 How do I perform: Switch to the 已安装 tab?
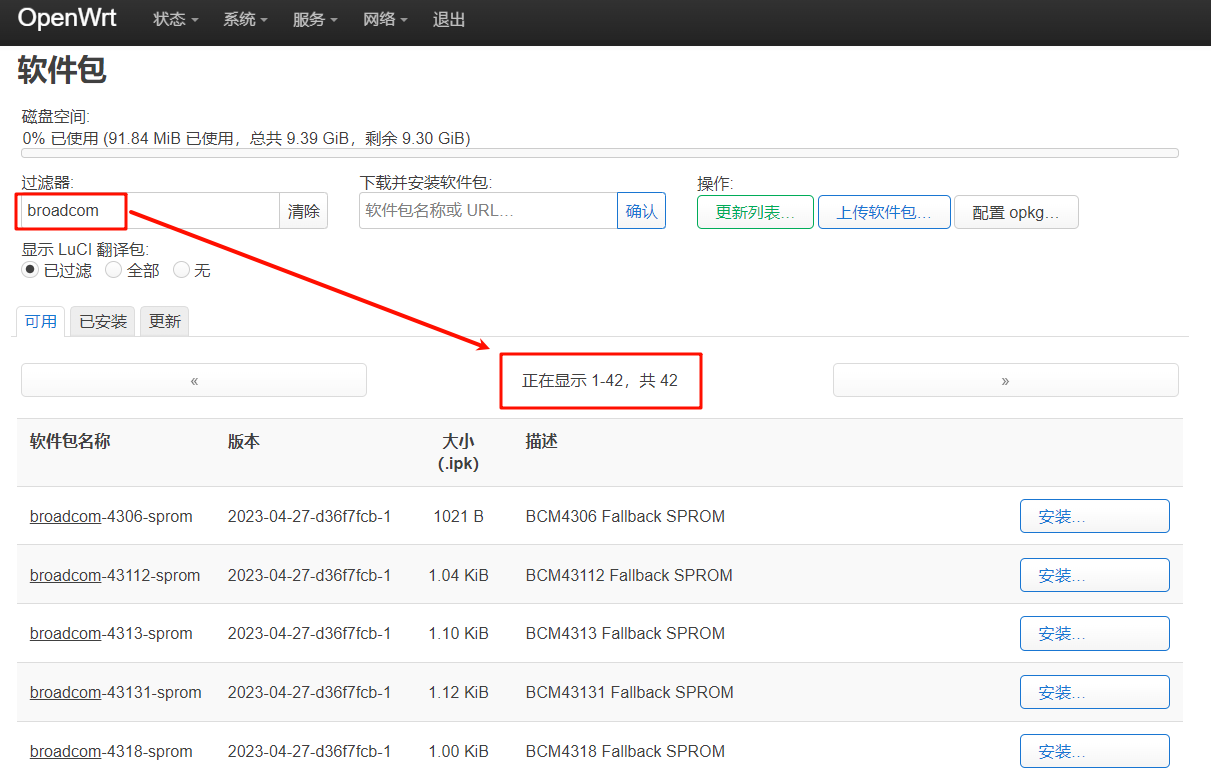pos(103,322)
